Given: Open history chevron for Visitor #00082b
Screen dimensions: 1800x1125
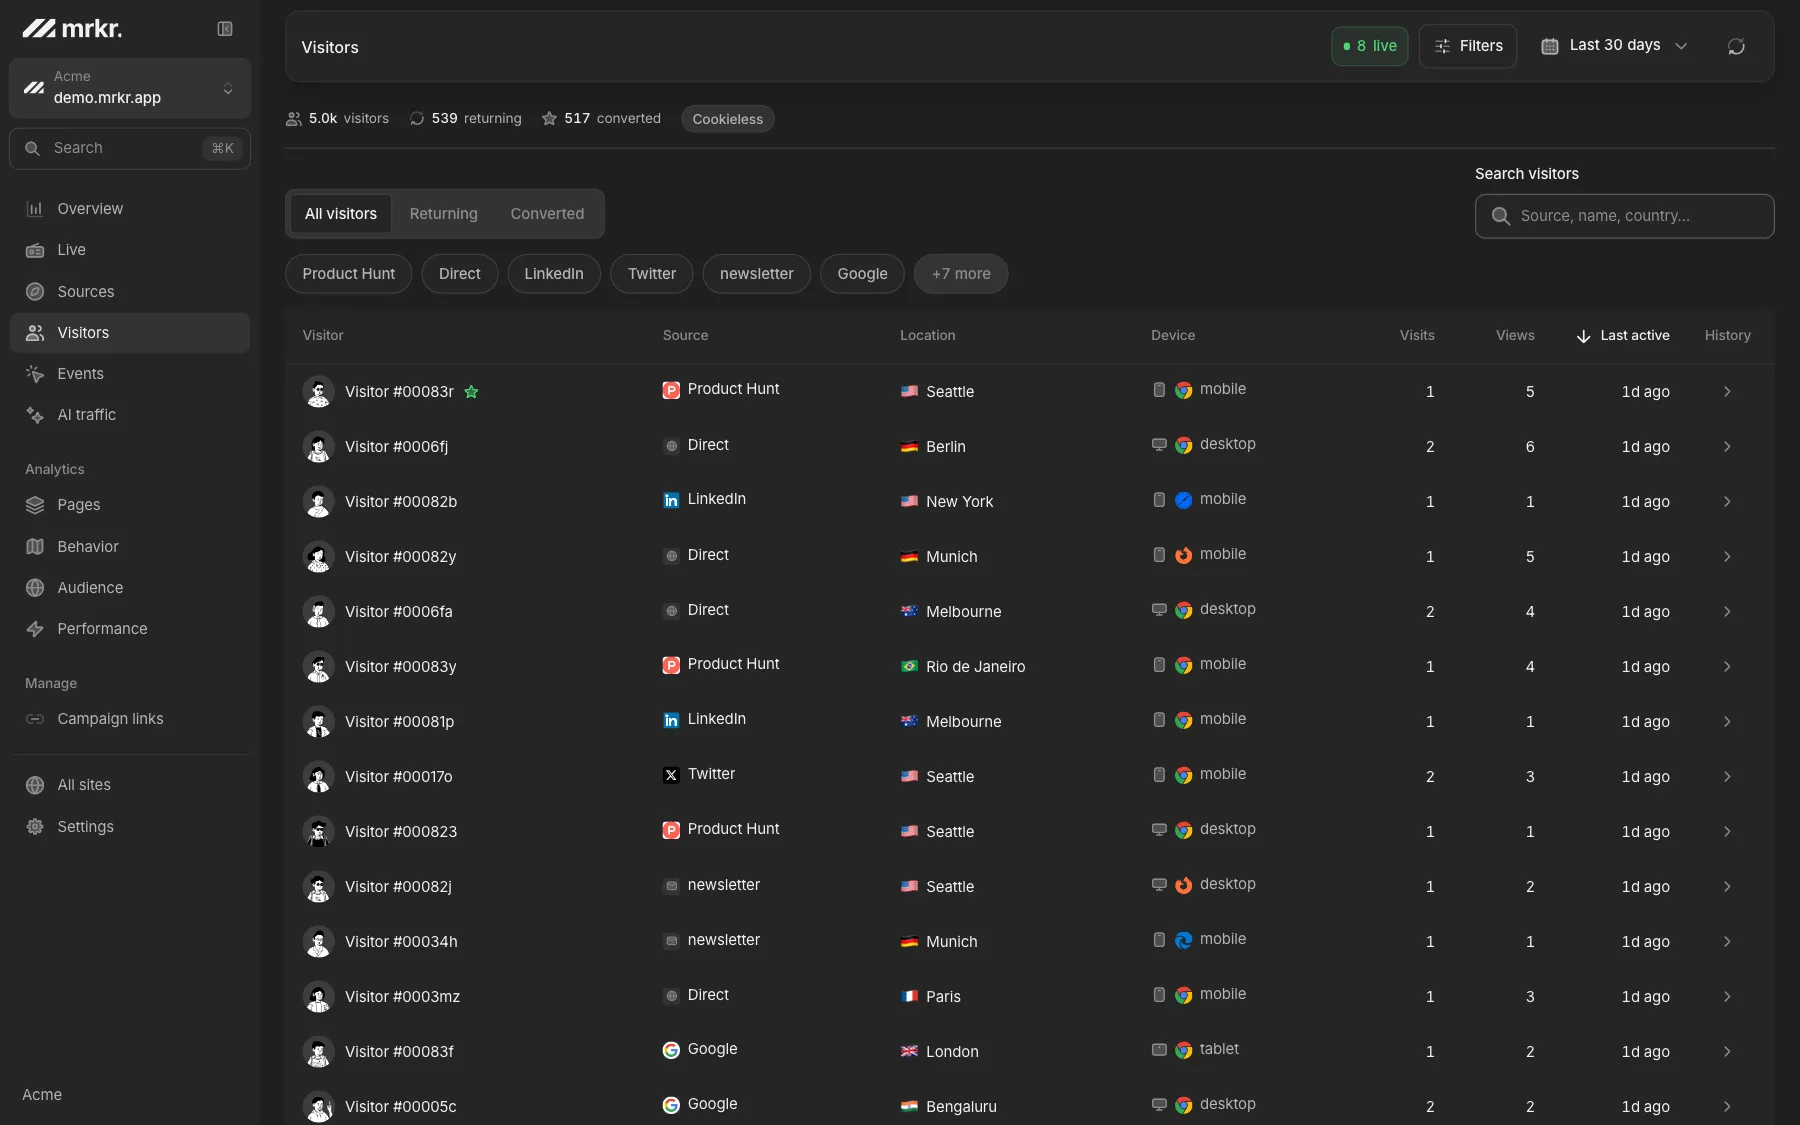Looking at the screenshot, I should coord(1727,502).
